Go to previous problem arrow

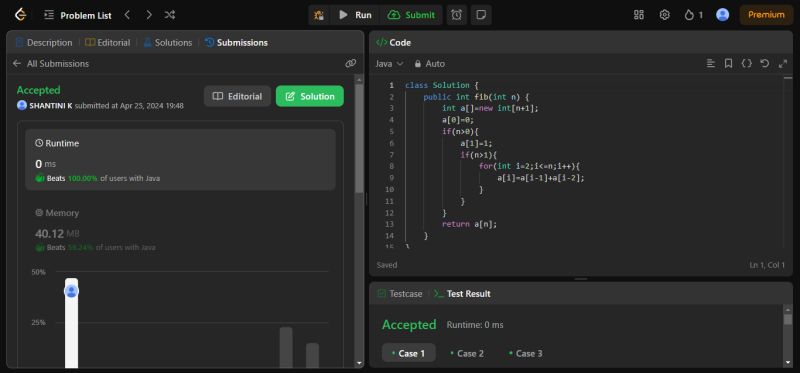[128, 15]
